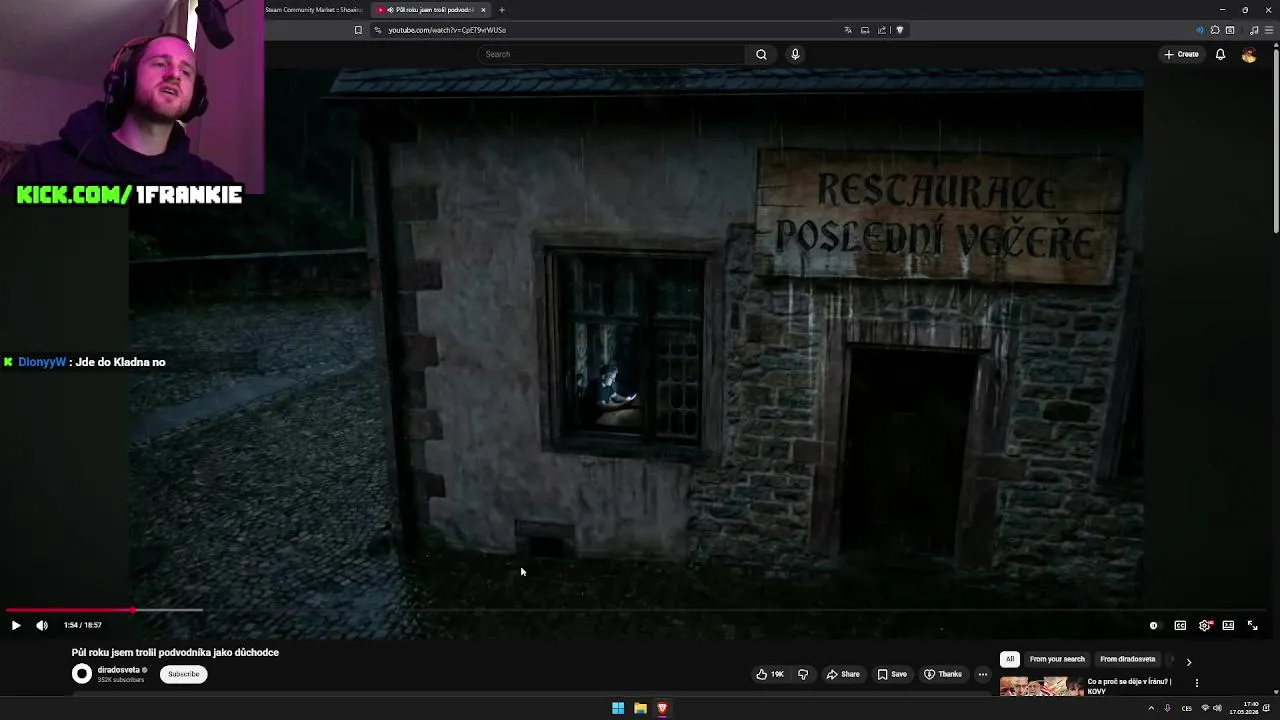Open the Create menu

1181,54
